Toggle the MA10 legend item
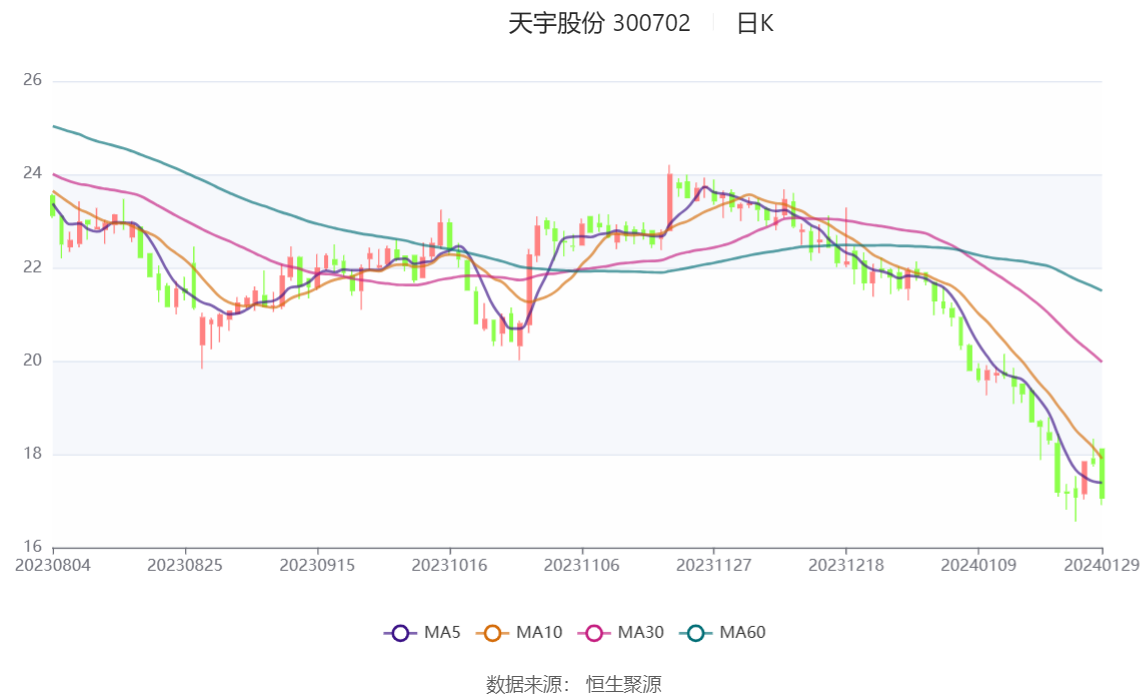The image size is (1148, 699). (x=519, y=632)
